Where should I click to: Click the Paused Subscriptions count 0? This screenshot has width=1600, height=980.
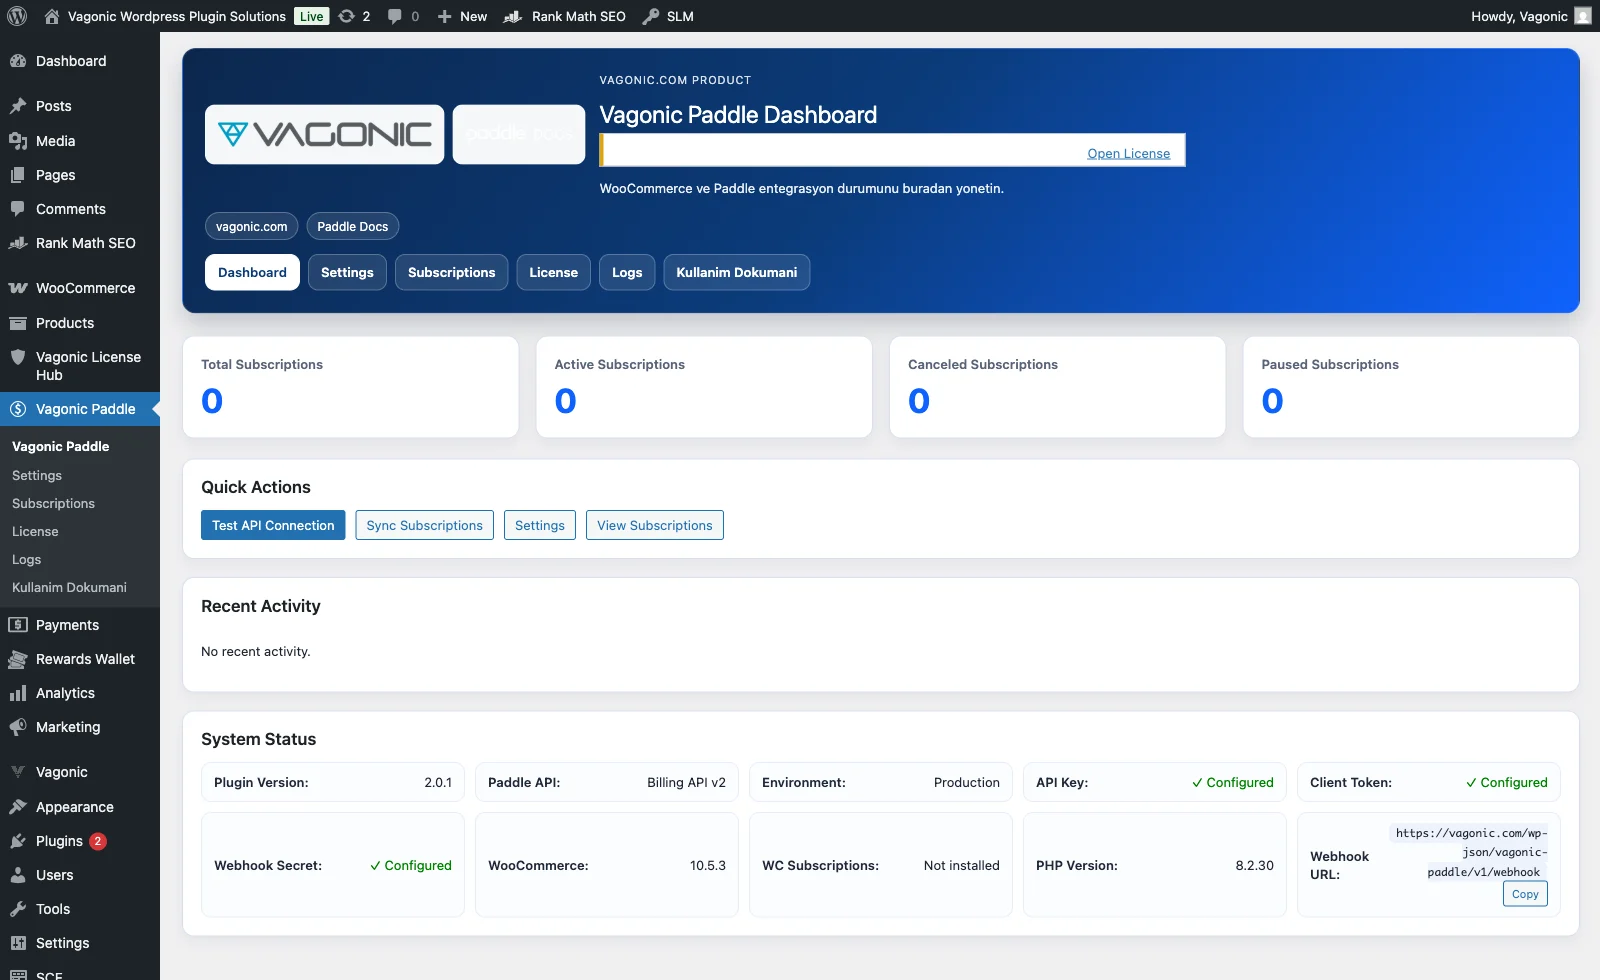pyautogui.click(x=1272, y=401)
